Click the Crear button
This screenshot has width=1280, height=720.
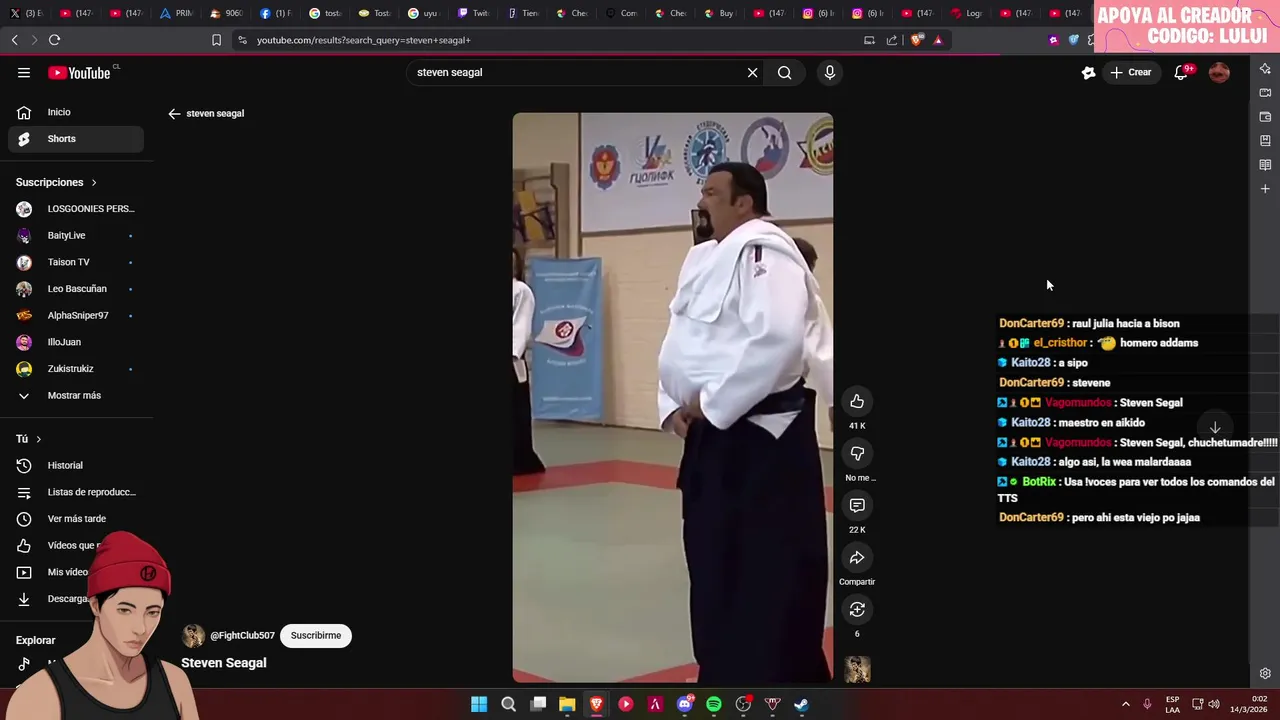tap(1131, 72)
